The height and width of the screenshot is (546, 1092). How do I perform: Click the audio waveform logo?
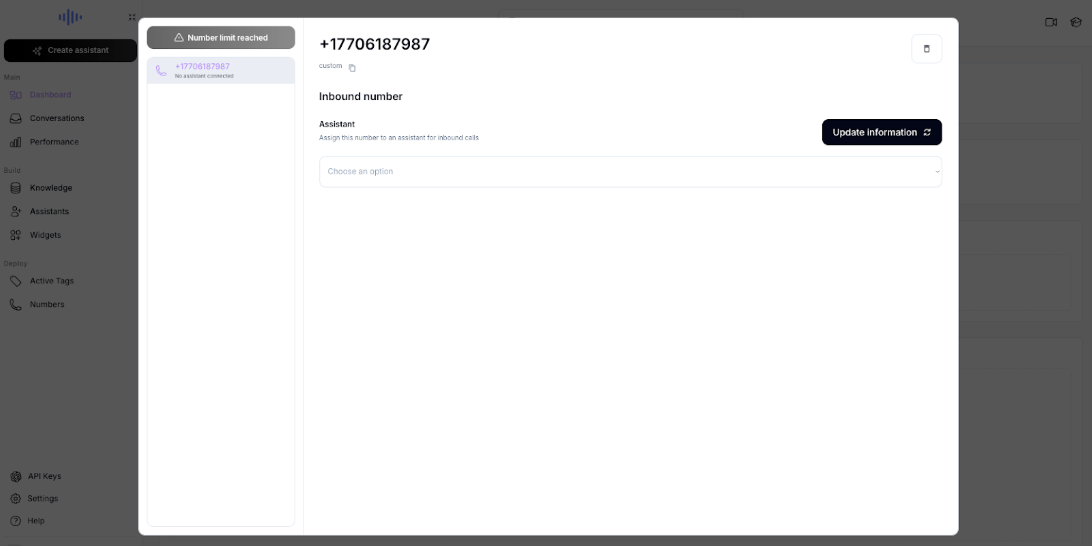[x=70, y=17]
